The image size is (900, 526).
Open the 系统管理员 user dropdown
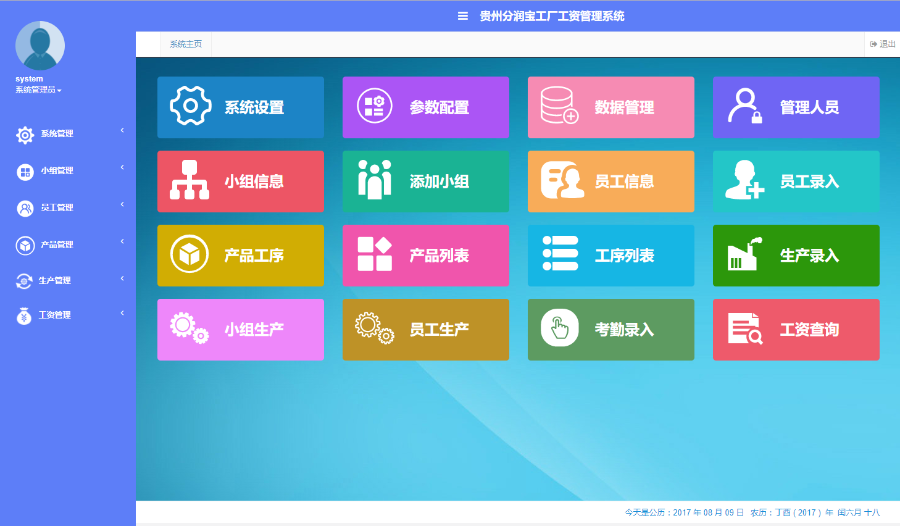coord(38,91)
